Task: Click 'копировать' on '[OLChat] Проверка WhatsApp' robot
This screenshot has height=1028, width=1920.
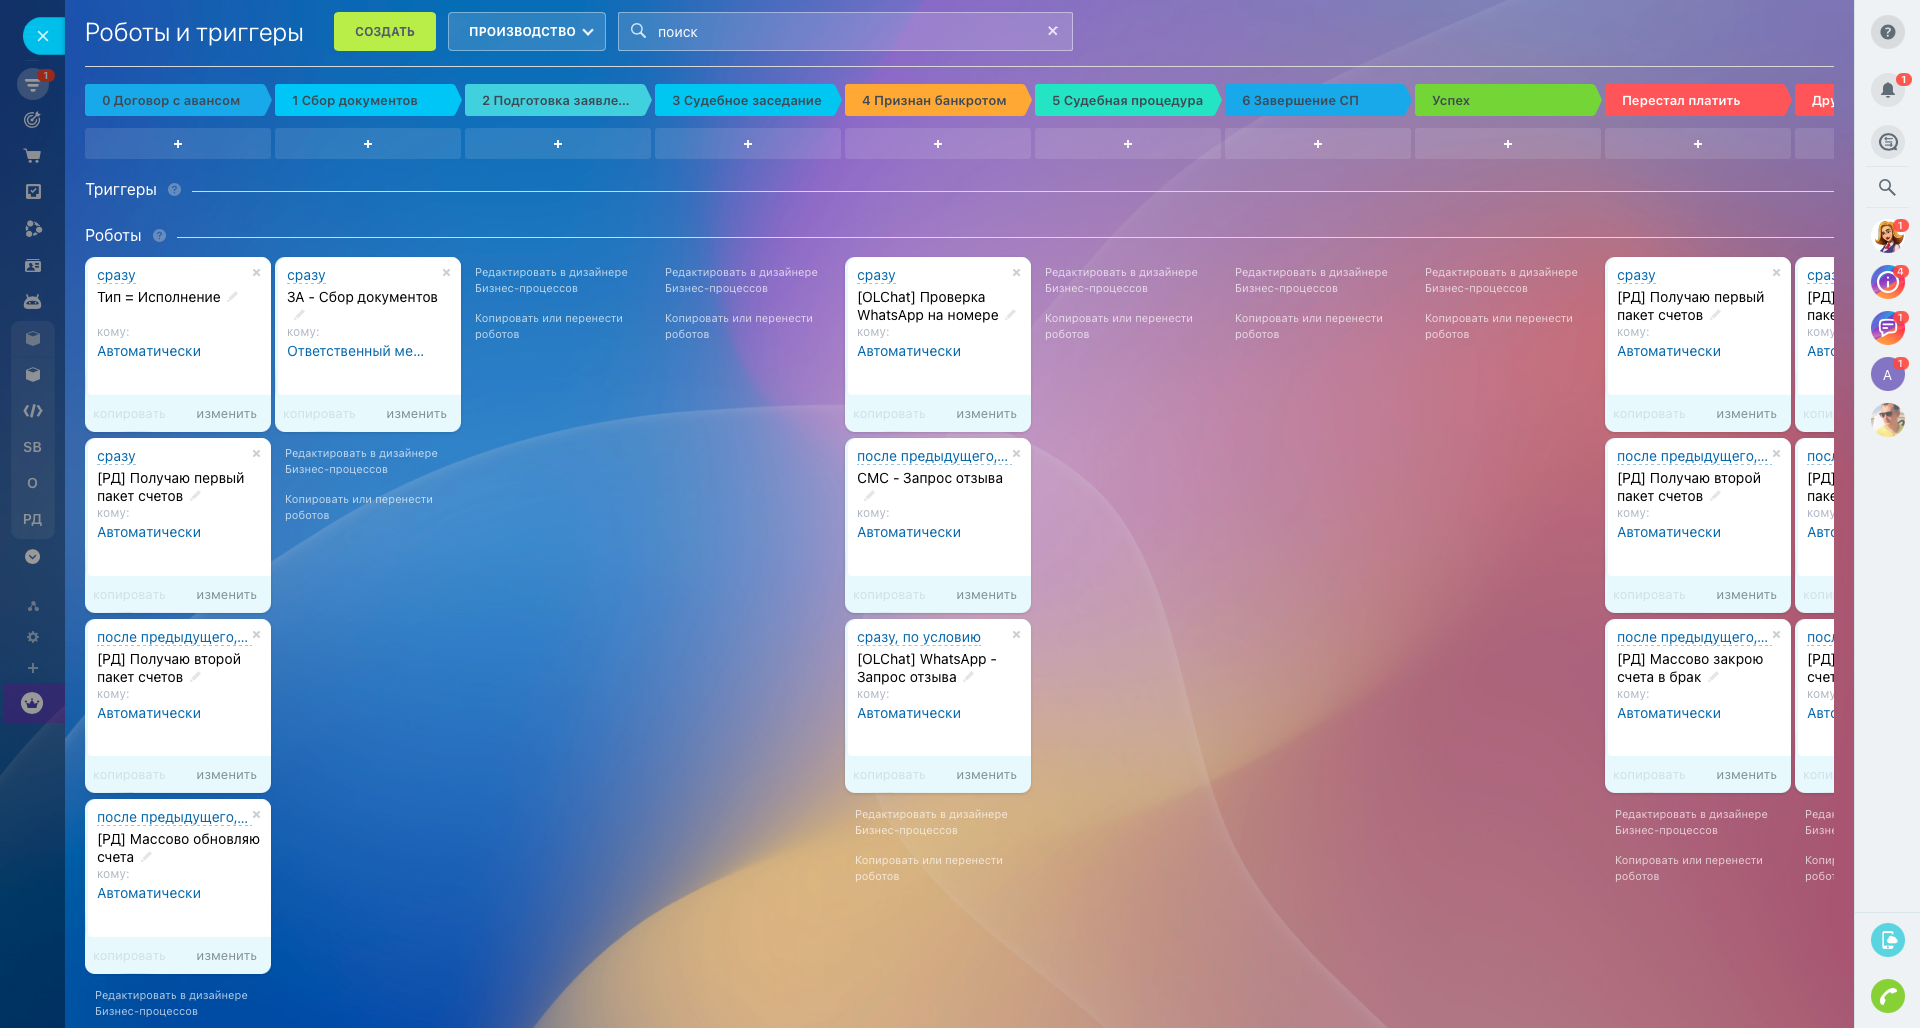Action: (889, 414)
